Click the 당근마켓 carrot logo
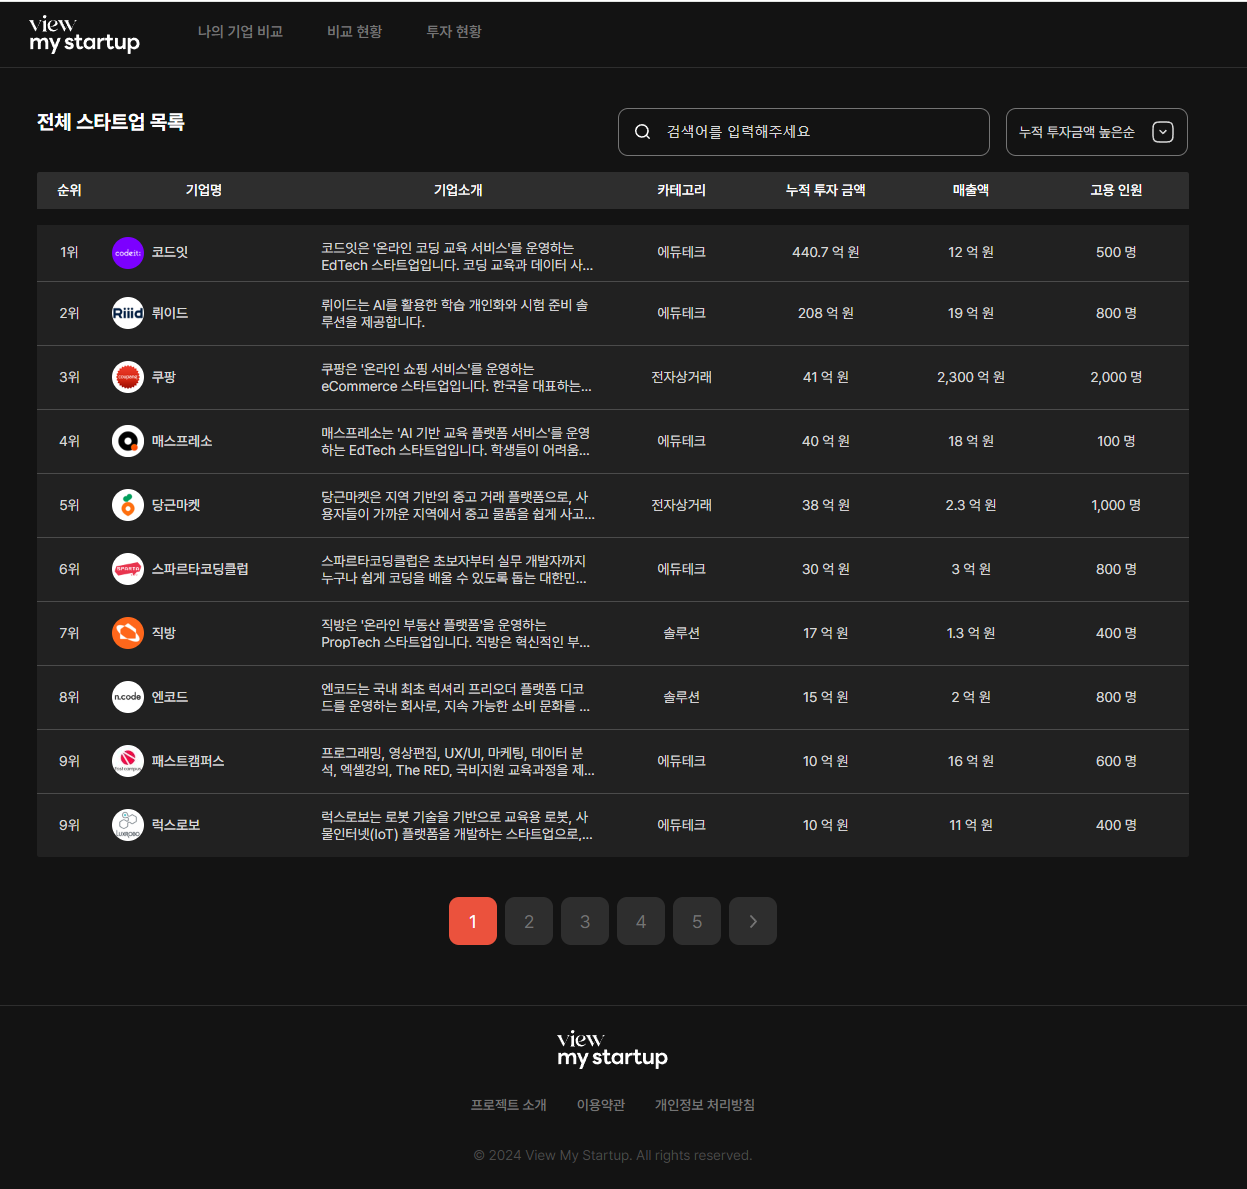 tap(128, 505)
